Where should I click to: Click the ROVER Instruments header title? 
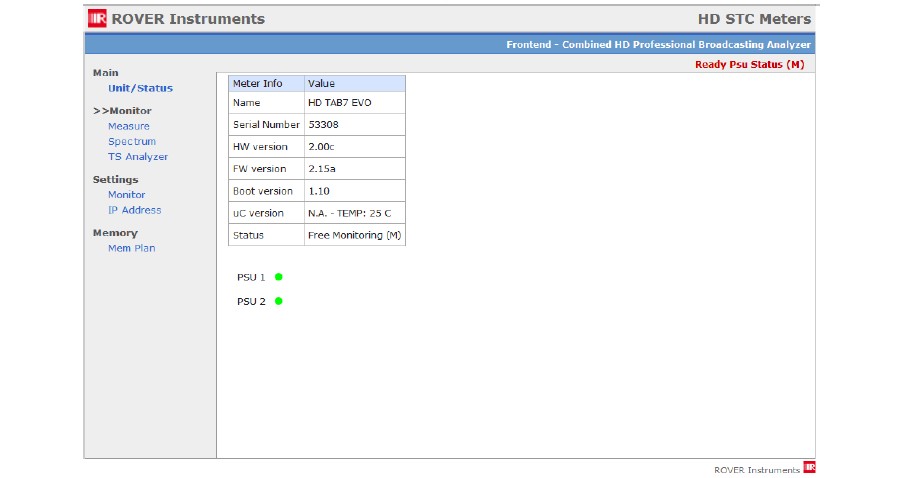click(x=188, y=19)
